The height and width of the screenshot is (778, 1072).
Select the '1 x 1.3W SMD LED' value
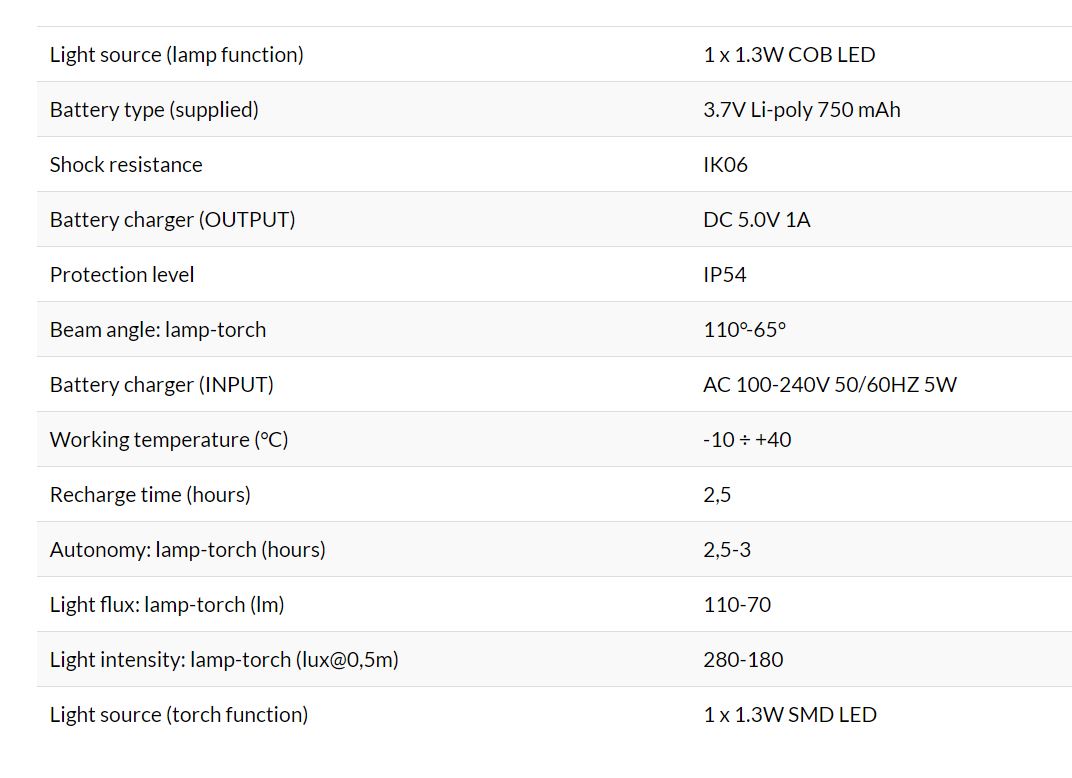tap(790, 715)
